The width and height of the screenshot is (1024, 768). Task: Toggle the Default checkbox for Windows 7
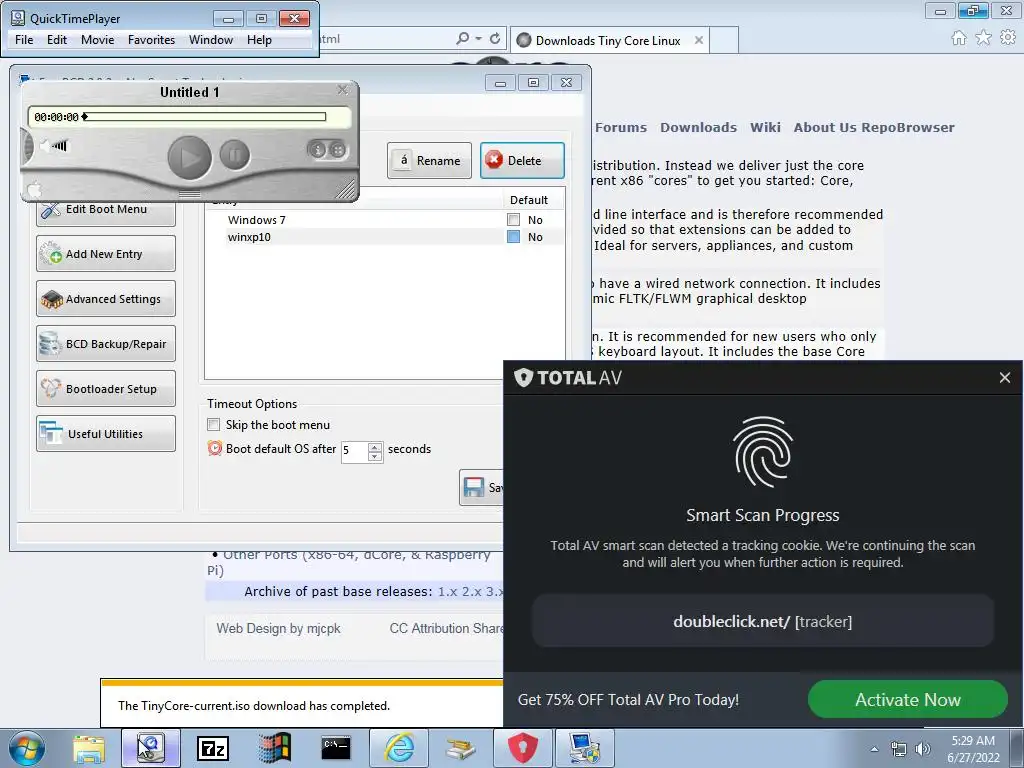tap(514, 220)
